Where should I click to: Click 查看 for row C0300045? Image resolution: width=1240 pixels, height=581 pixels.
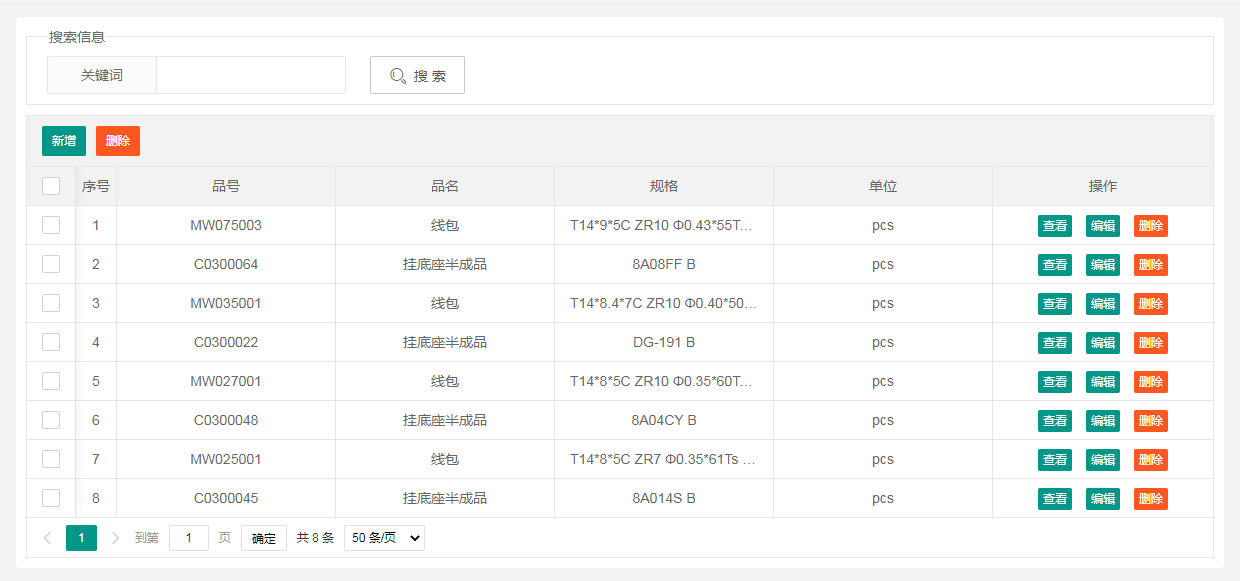(x=1055, y=499)
